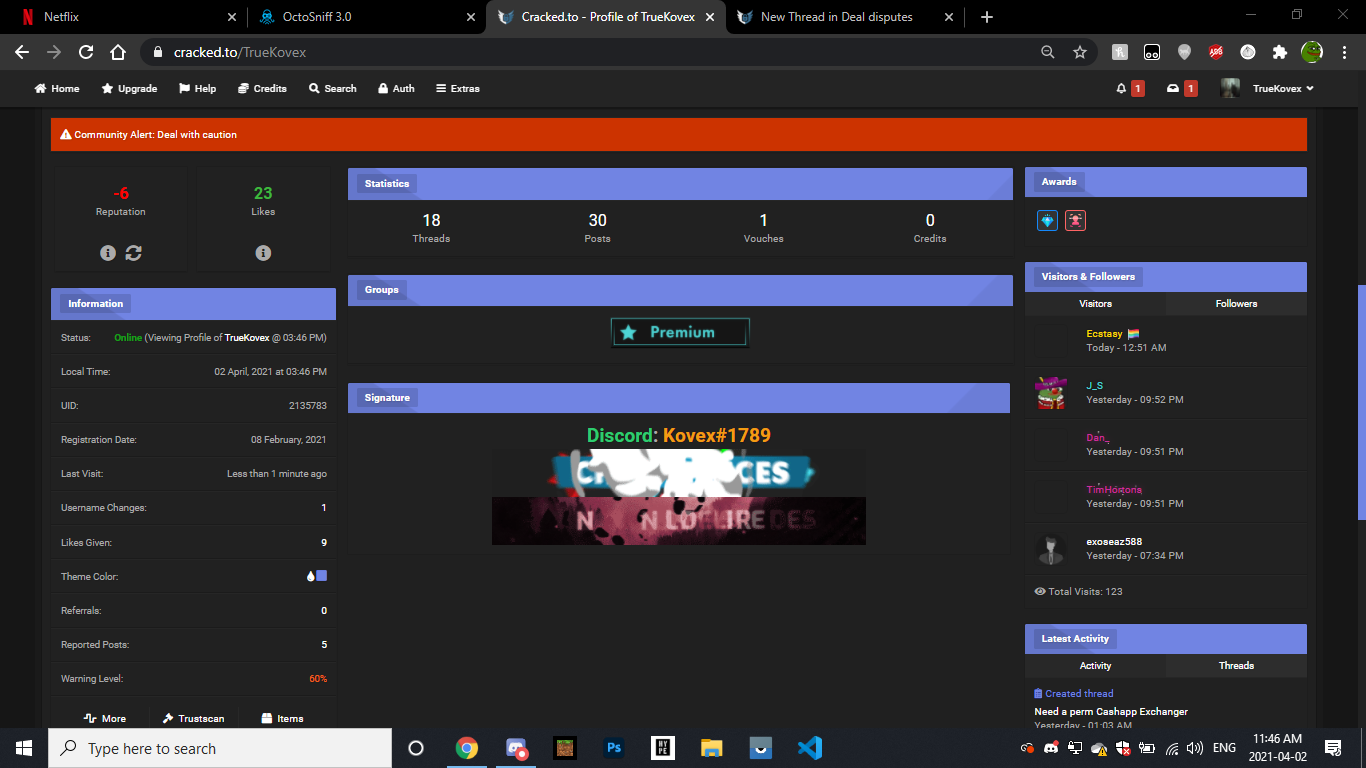Open the Windows Start menu

(x=24, y=748)
